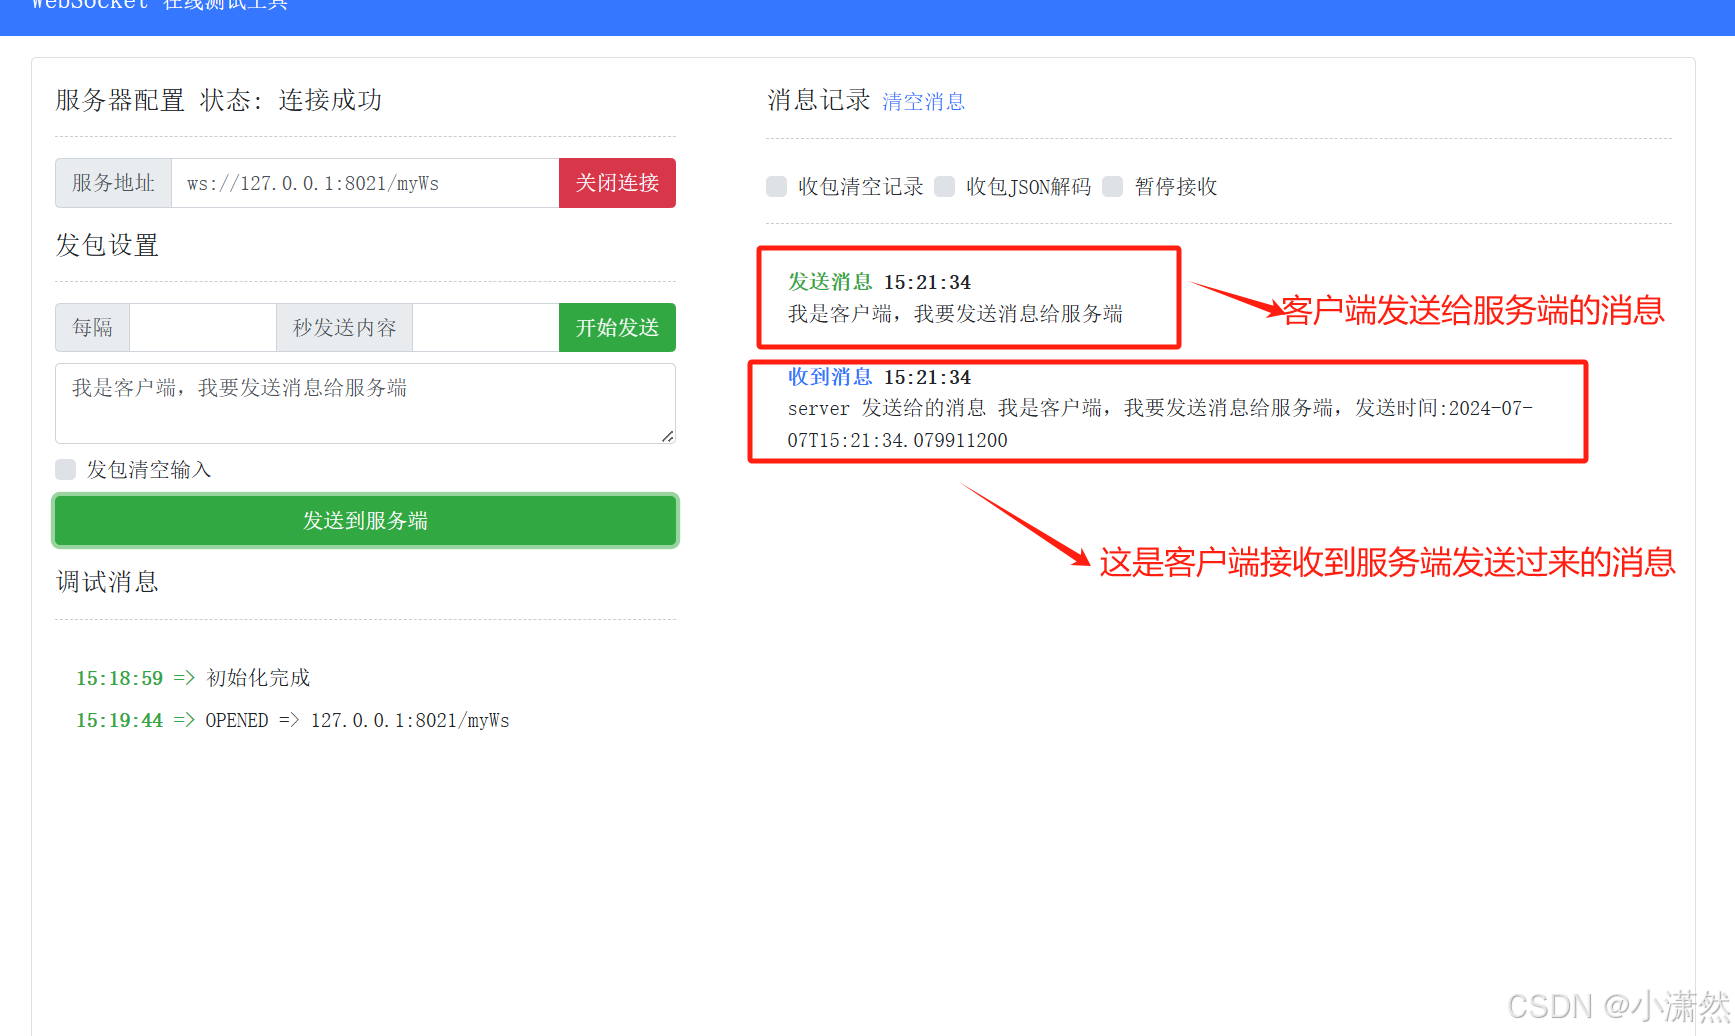This screenshot has width=1735, height=1036.
Task: Click the 发包设置 heading
Action: point(107,245)
